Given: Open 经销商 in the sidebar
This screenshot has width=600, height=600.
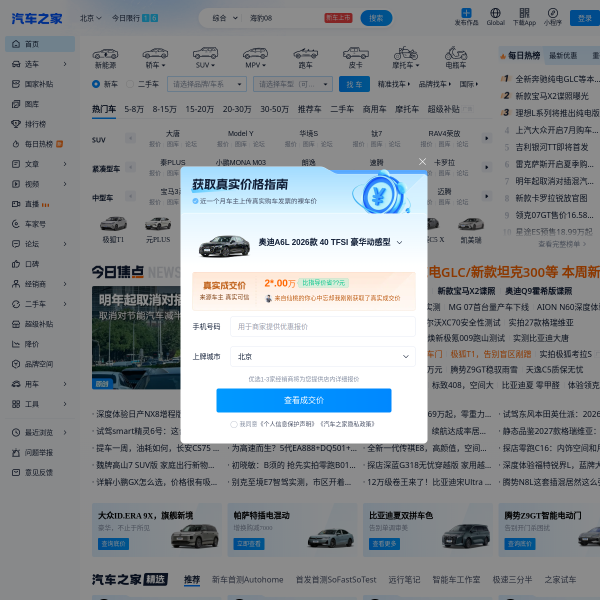Looking at the screenshot, I should coord(40,284).
